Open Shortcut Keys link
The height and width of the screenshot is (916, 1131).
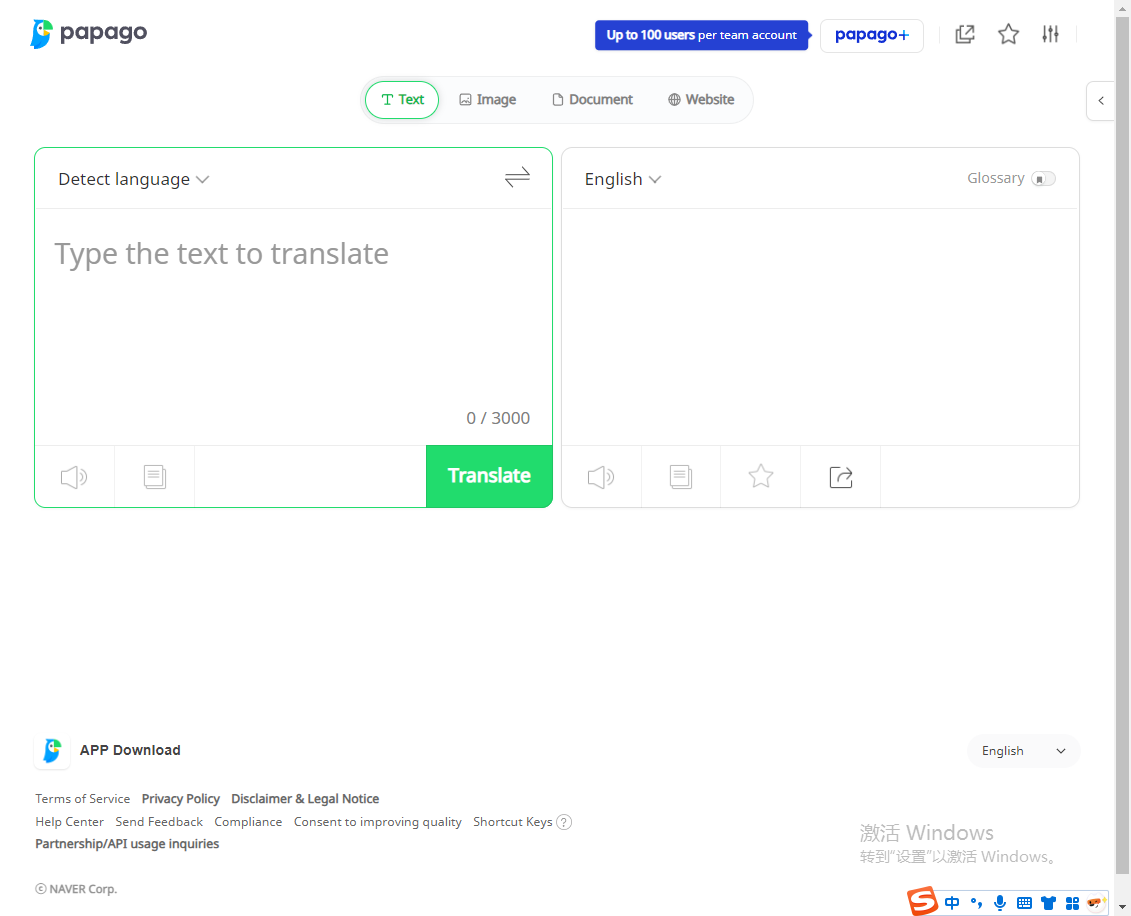tap(513, 822)
